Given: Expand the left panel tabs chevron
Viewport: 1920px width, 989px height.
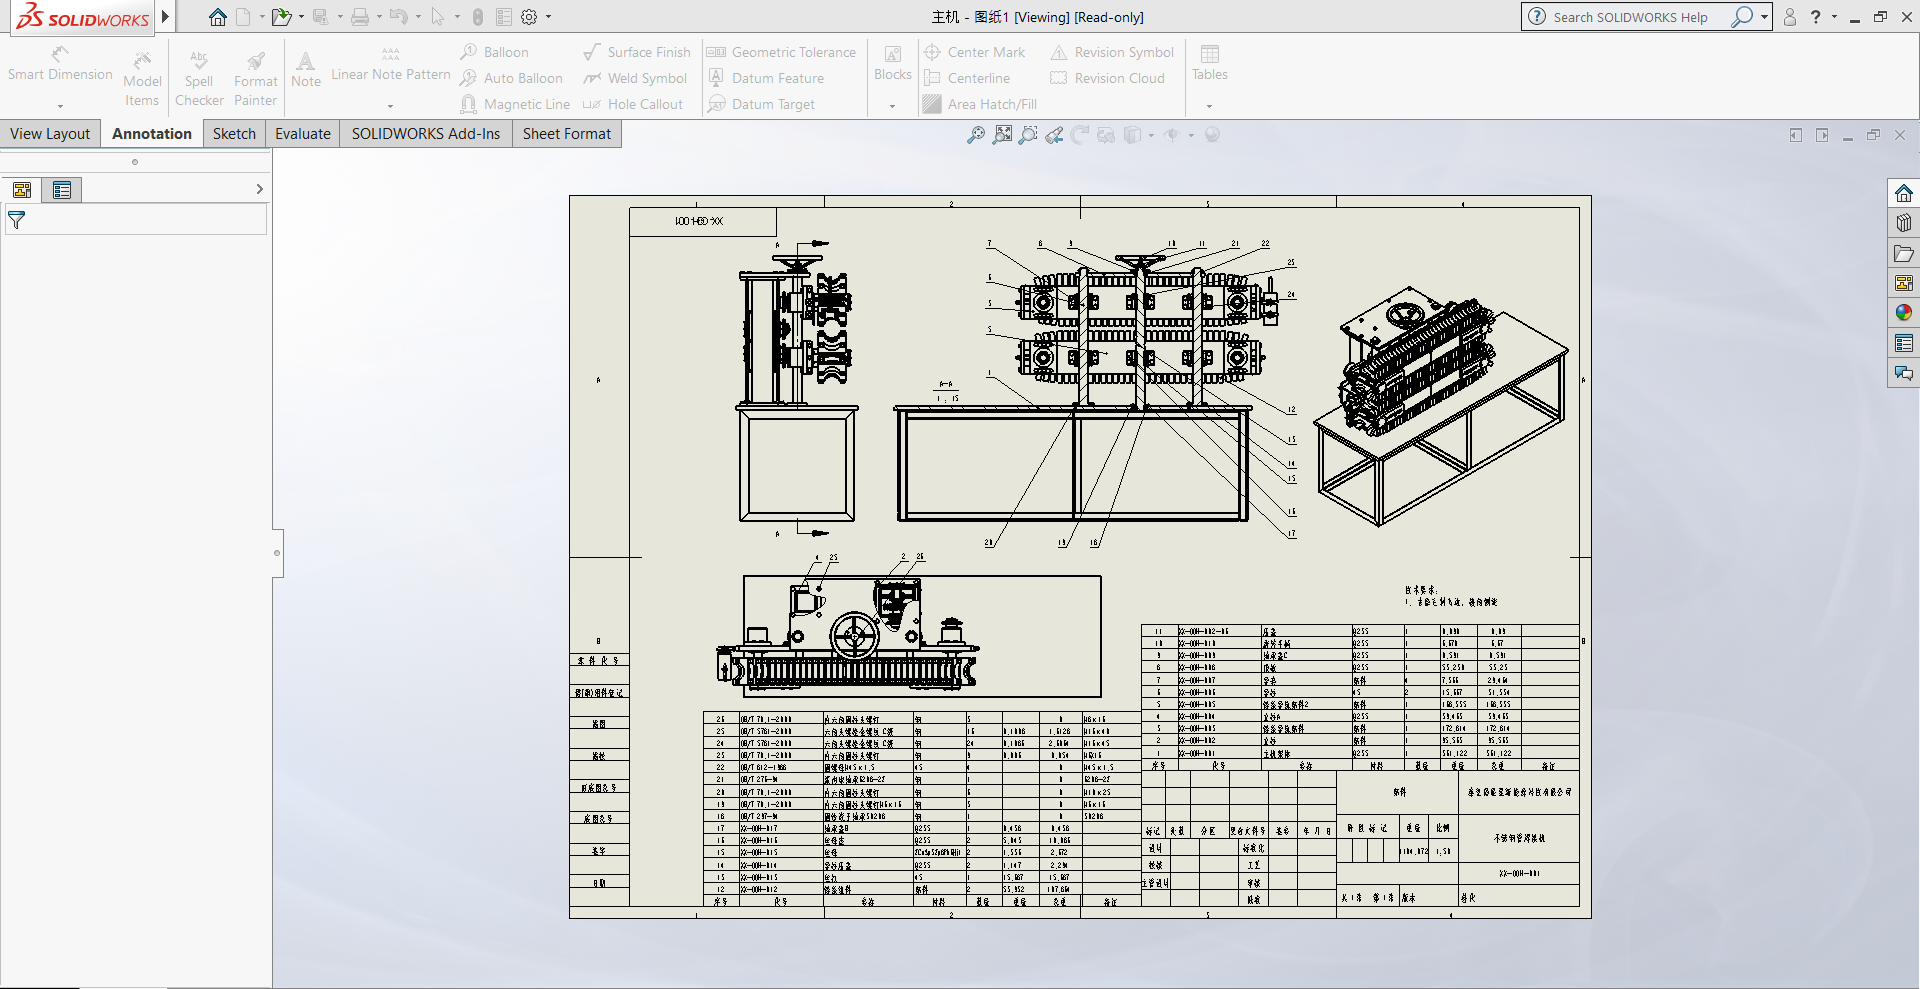Looking at the screenshot, I should pos(259,189).
